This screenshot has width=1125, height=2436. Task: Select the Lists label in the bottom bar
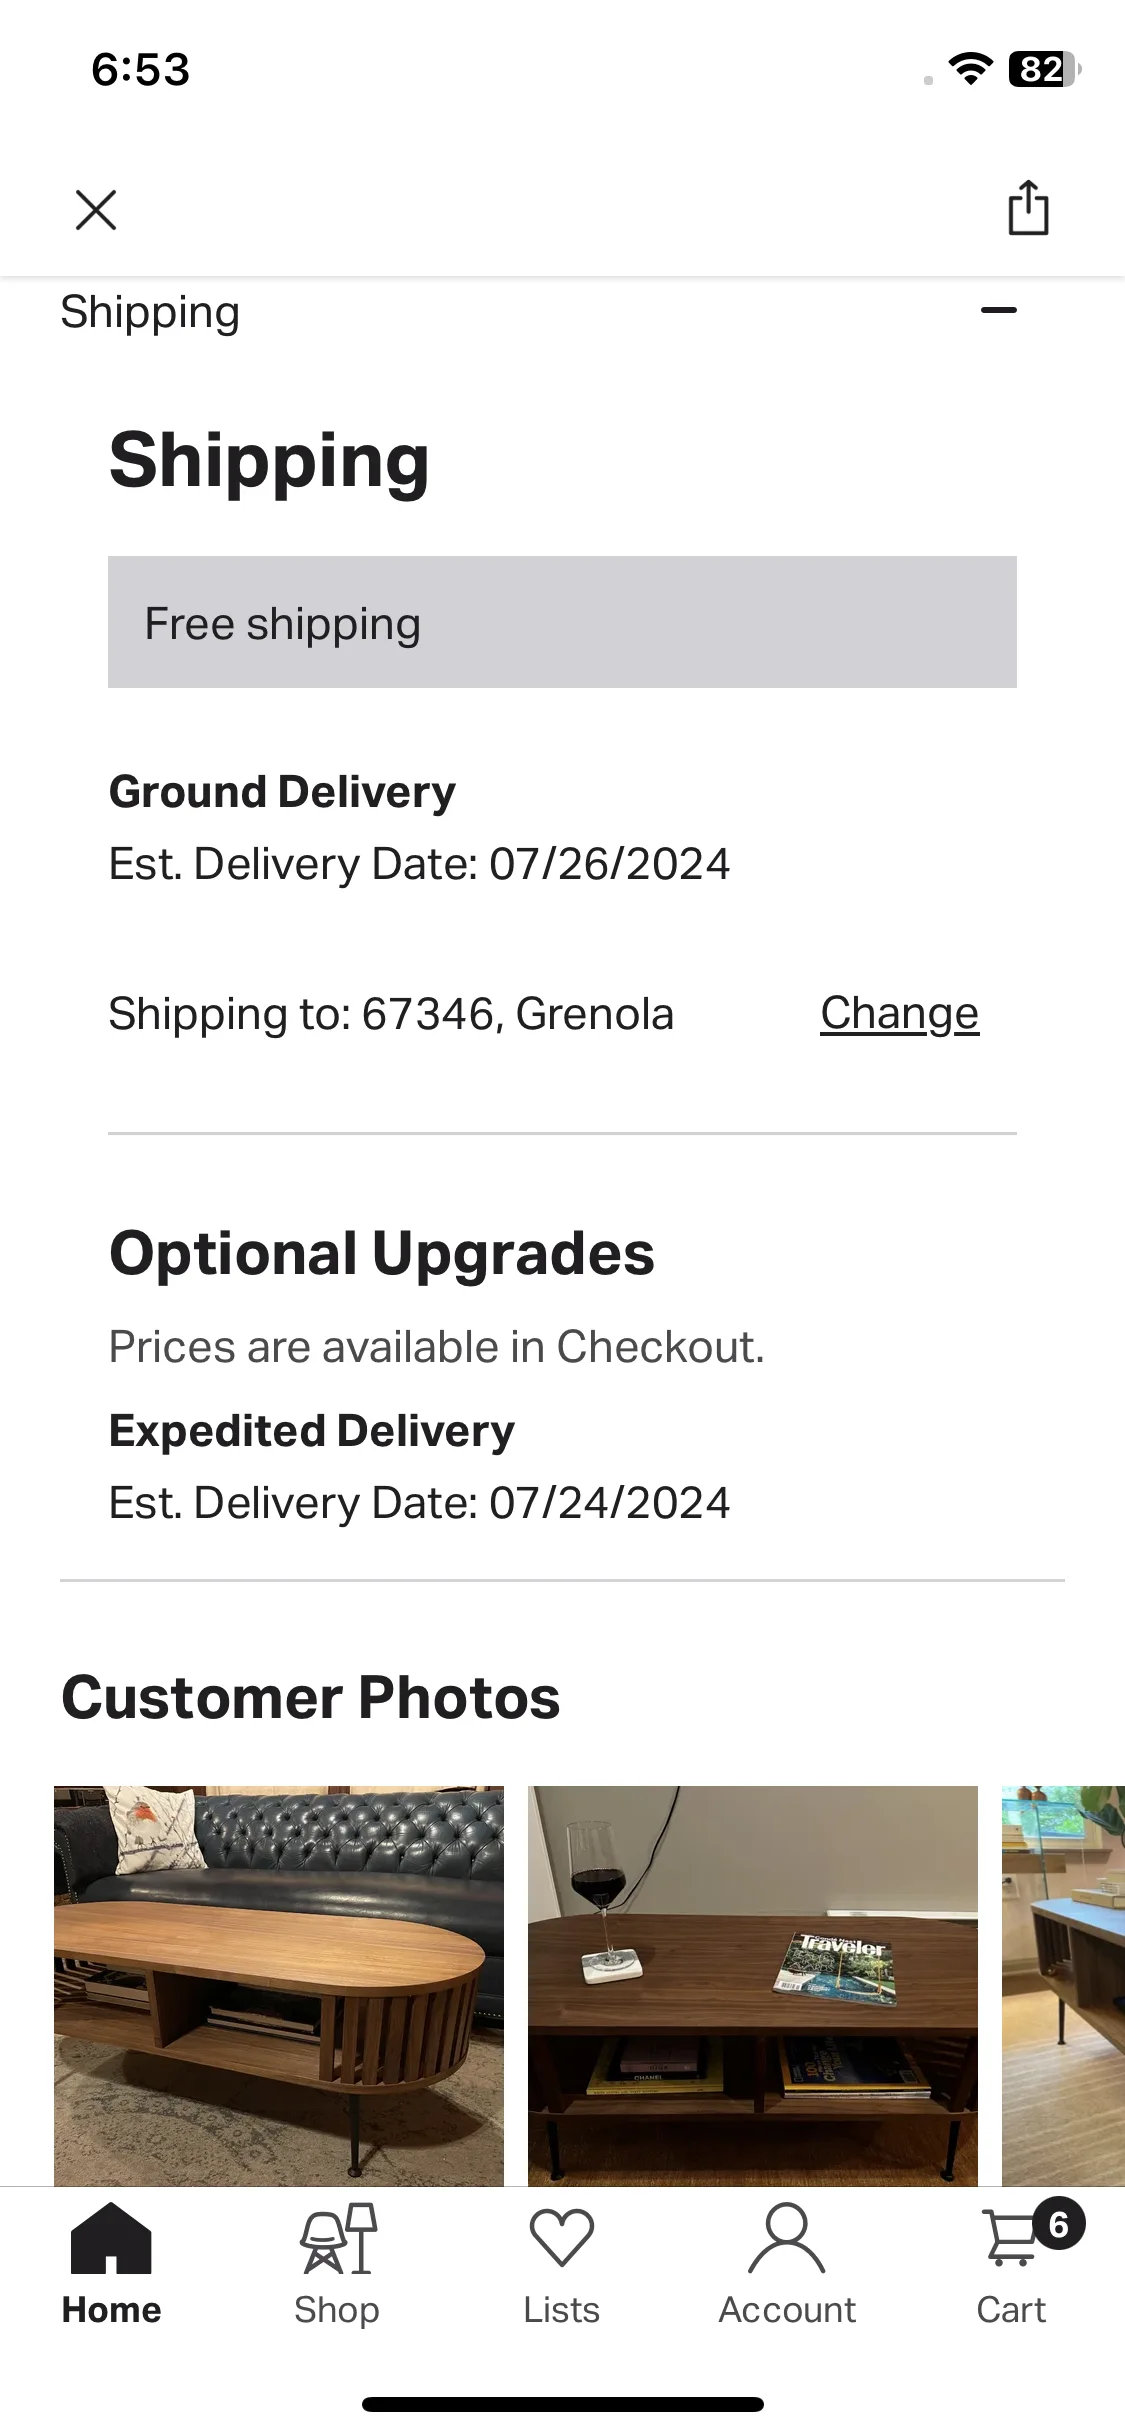tap(562, 2310)
